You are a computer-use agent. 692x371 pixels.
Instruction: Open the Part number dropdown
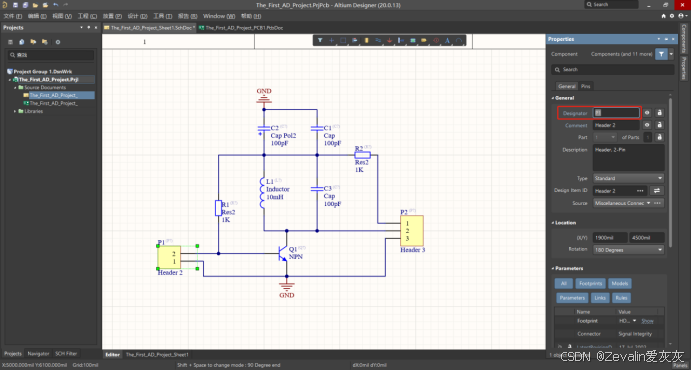point(605,137)
